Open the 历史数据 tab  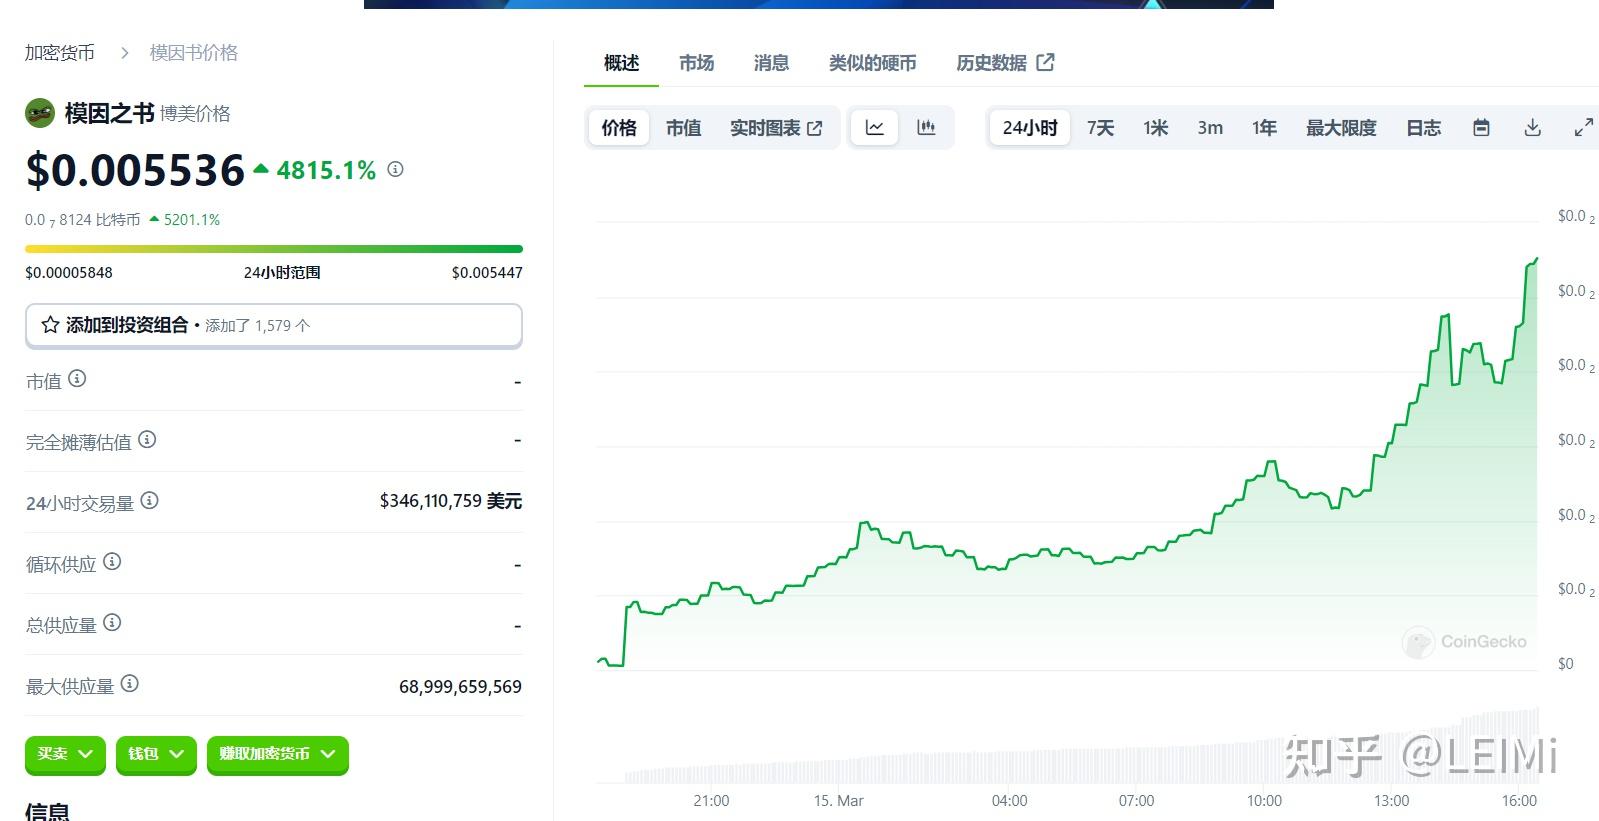point(1005,63)
